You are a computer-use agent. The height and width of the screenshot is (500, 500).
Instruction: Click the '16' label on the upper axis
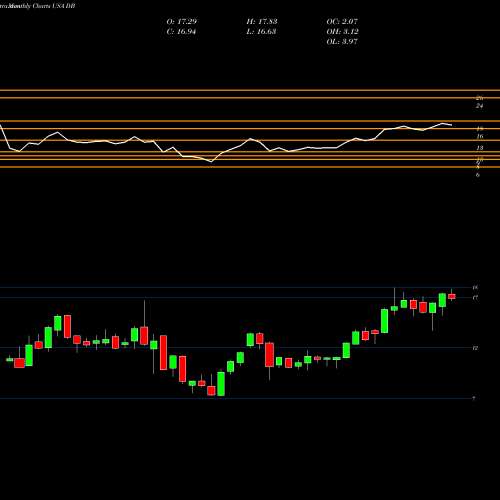click(480, 136)
